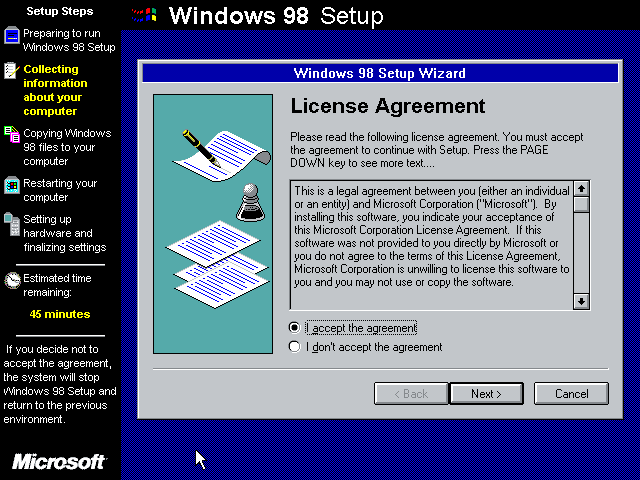Click the "Setup Steps" sidebar heading

[x=60, y=11]
